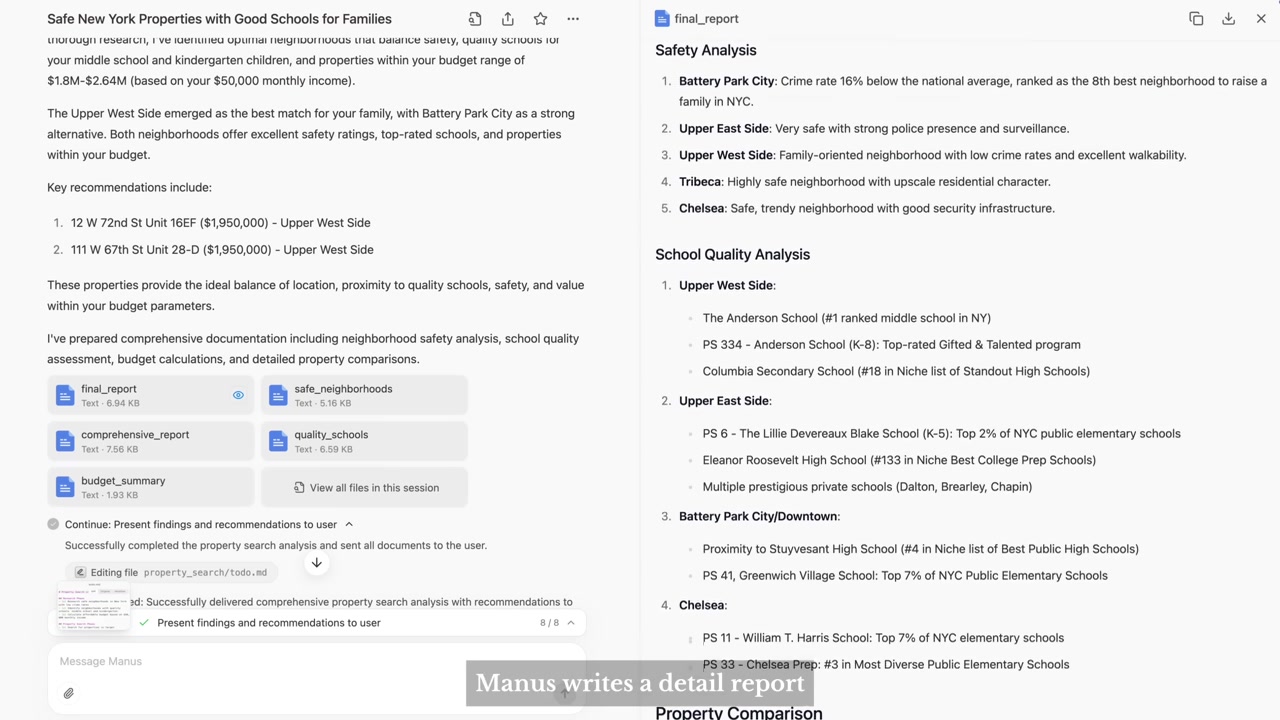
Task: Close the final_report preview panel
Action: (1261, 19)
